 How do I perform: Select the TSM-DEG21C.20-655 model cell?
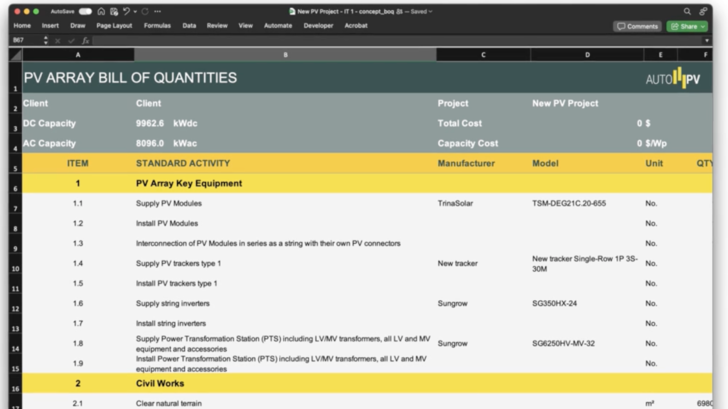tap(568, 203)
